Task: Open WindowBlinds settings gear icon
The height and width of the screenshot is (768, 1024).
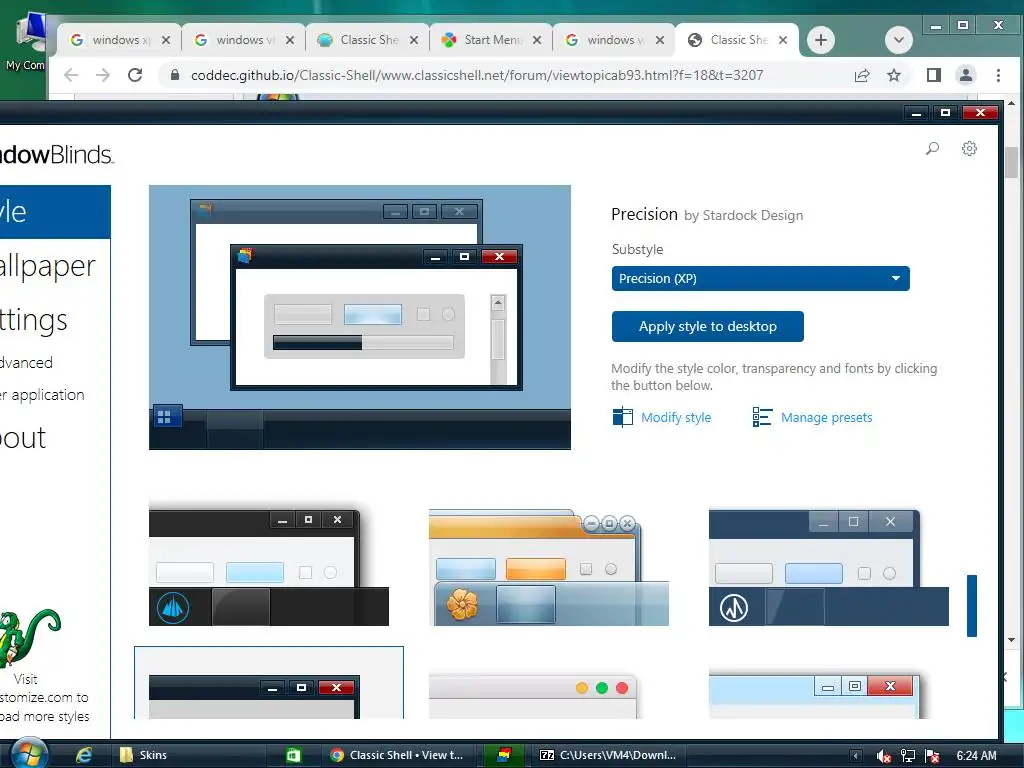Action: (x=969, y=148)
